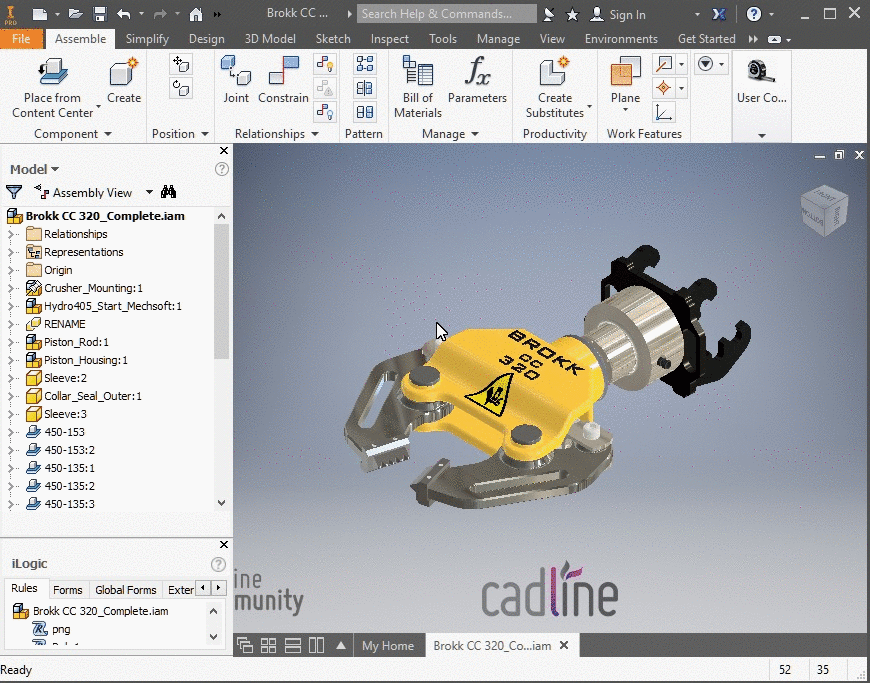Open the Forms tab in iLogic
The height and width of the screenshot is (683, 870).
68,590
